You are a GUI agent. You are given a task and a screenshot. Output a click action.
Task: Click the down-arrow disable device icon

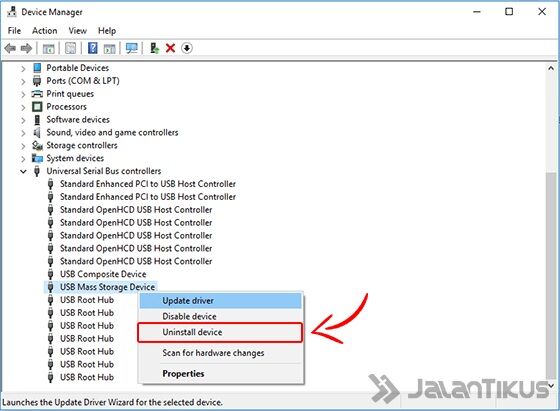pyautogui.click(x=187, y=48)
